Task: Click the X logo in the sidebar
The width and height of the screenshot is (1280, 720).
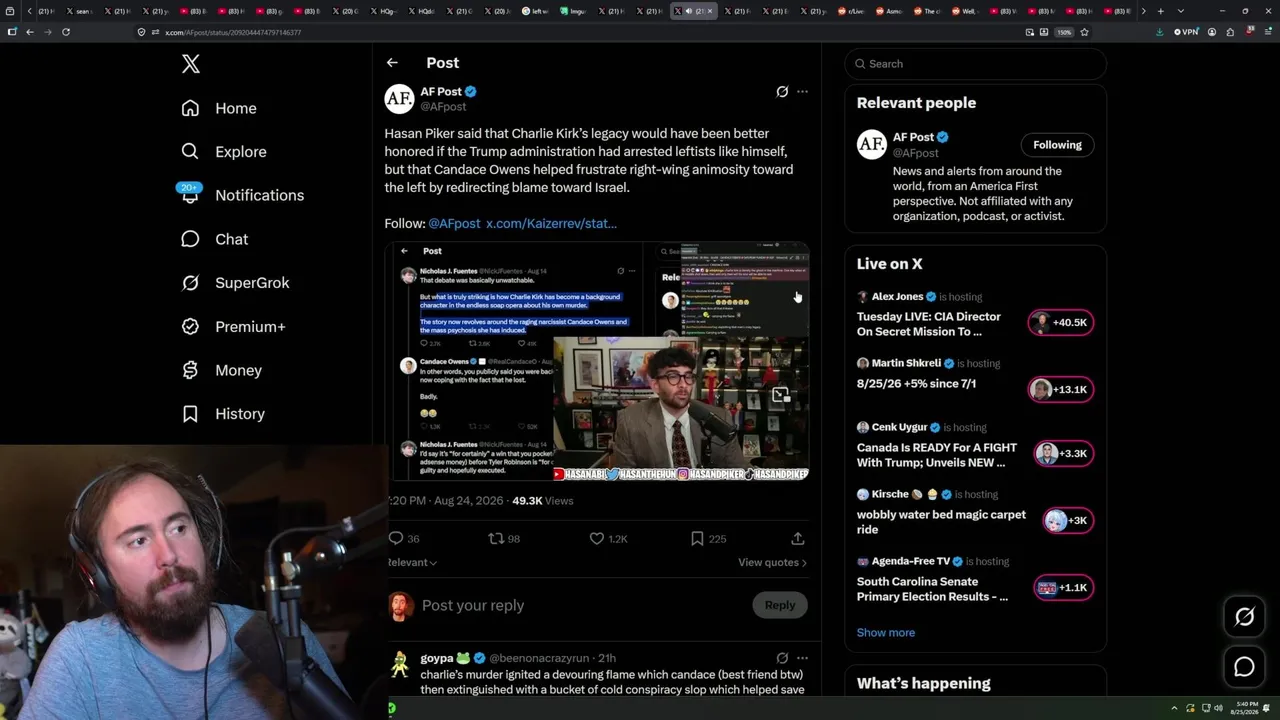Action: (191, 64)
